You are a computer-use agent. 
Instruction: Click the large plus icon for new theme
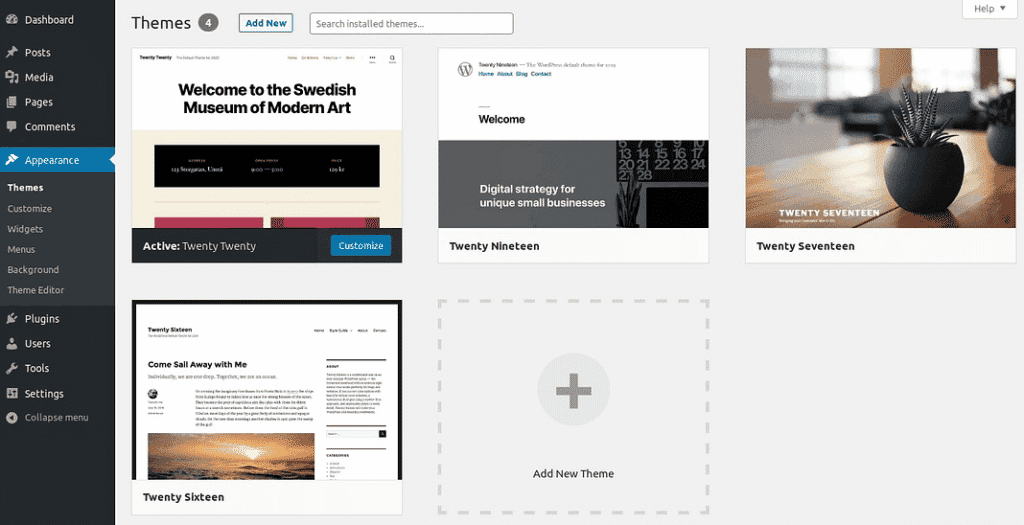[573, 390]
